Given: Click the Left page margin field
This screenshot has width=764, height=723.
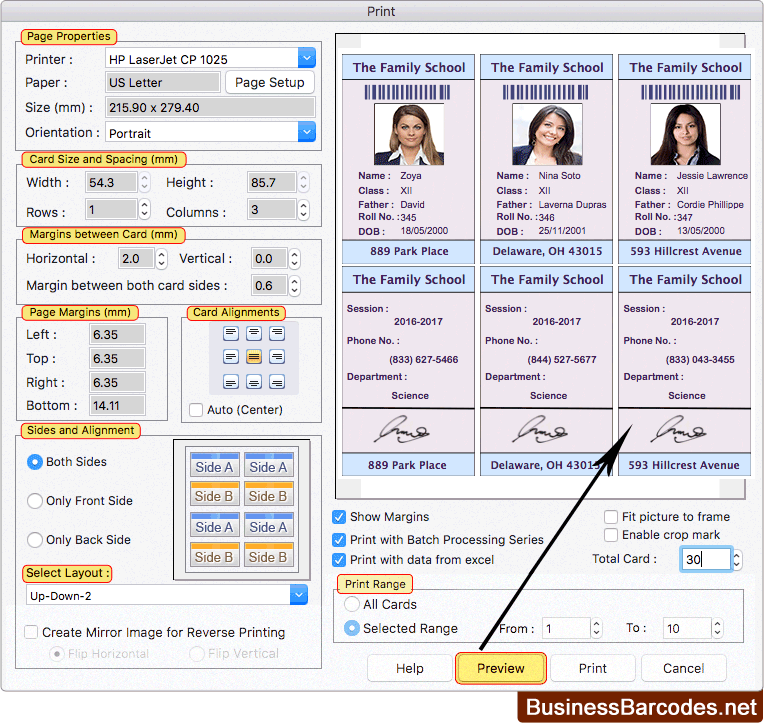Looking at the screenshot, I should [x=117, y=335].
